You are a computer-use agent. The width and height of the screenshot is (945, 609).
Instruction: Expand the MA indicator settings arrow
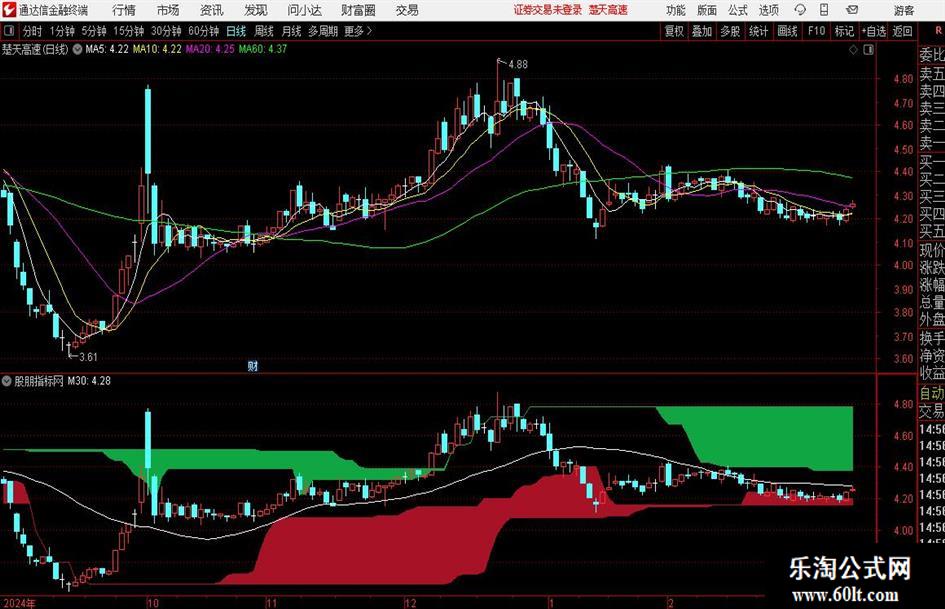coord(77,49)
